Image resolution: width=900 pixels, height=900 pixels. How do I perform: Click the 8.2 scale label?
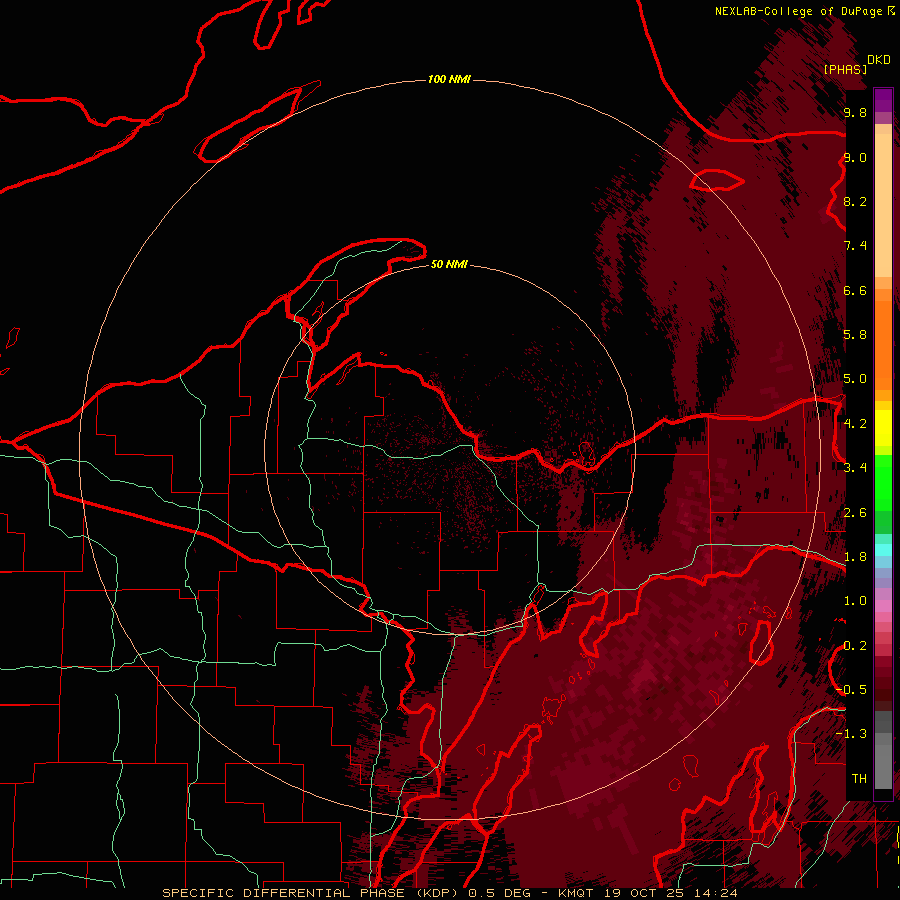(855, 201)
